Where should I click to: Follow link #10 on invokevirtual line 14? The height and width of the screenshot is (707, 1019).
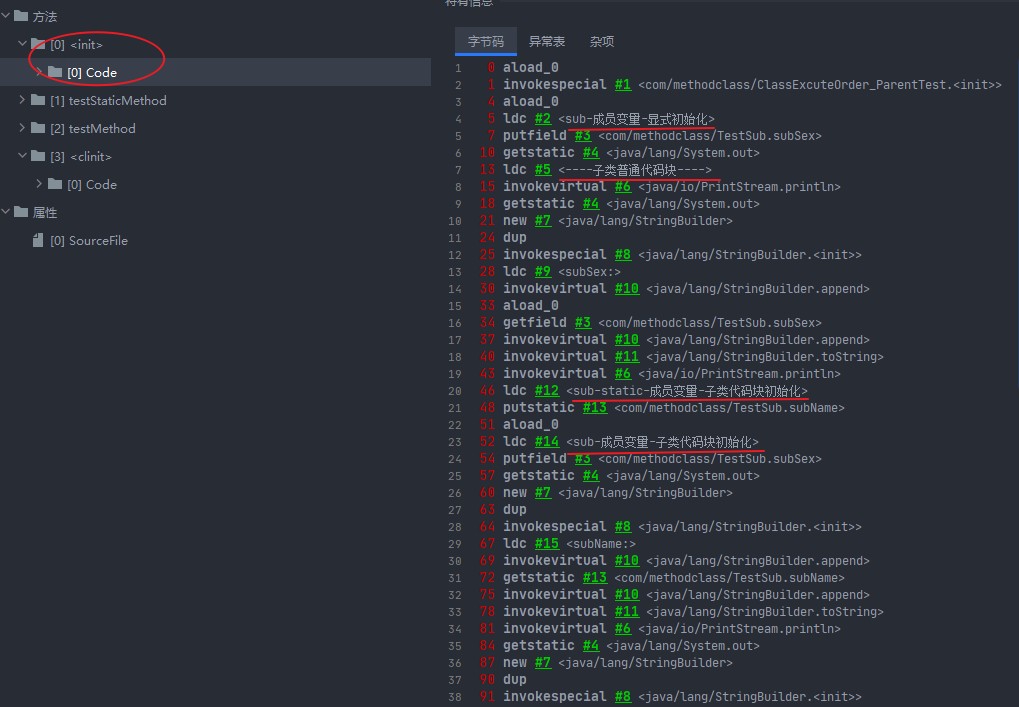(626, 289)
